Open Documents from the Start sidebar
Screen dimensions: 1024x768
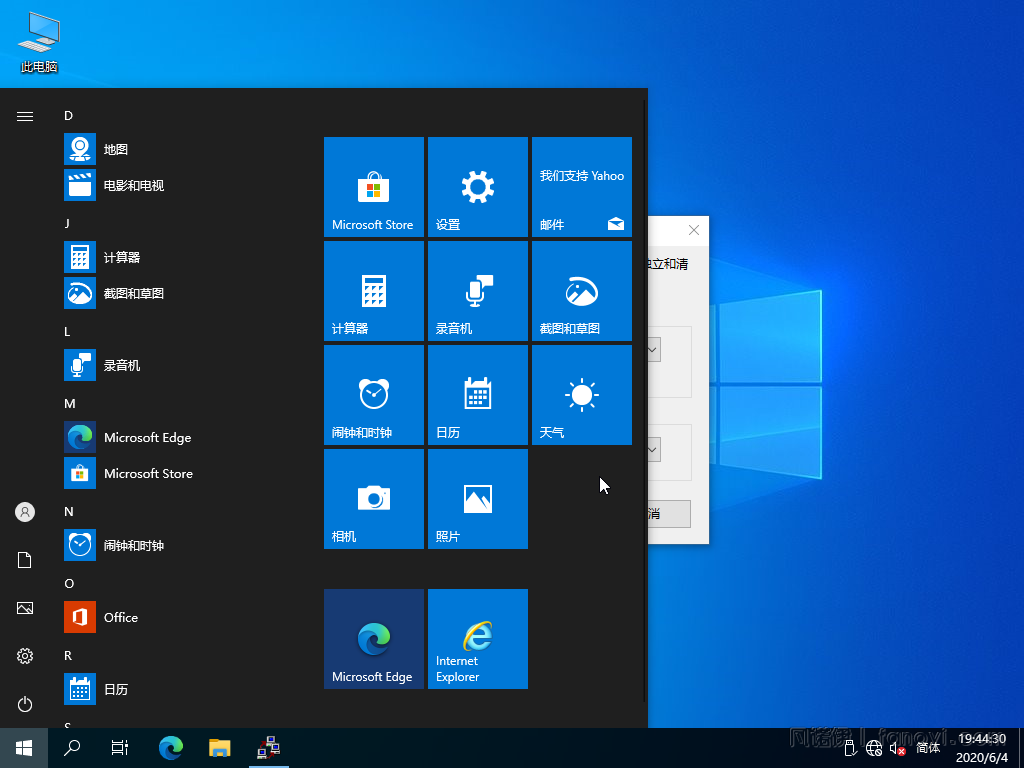tap(25, 560)
